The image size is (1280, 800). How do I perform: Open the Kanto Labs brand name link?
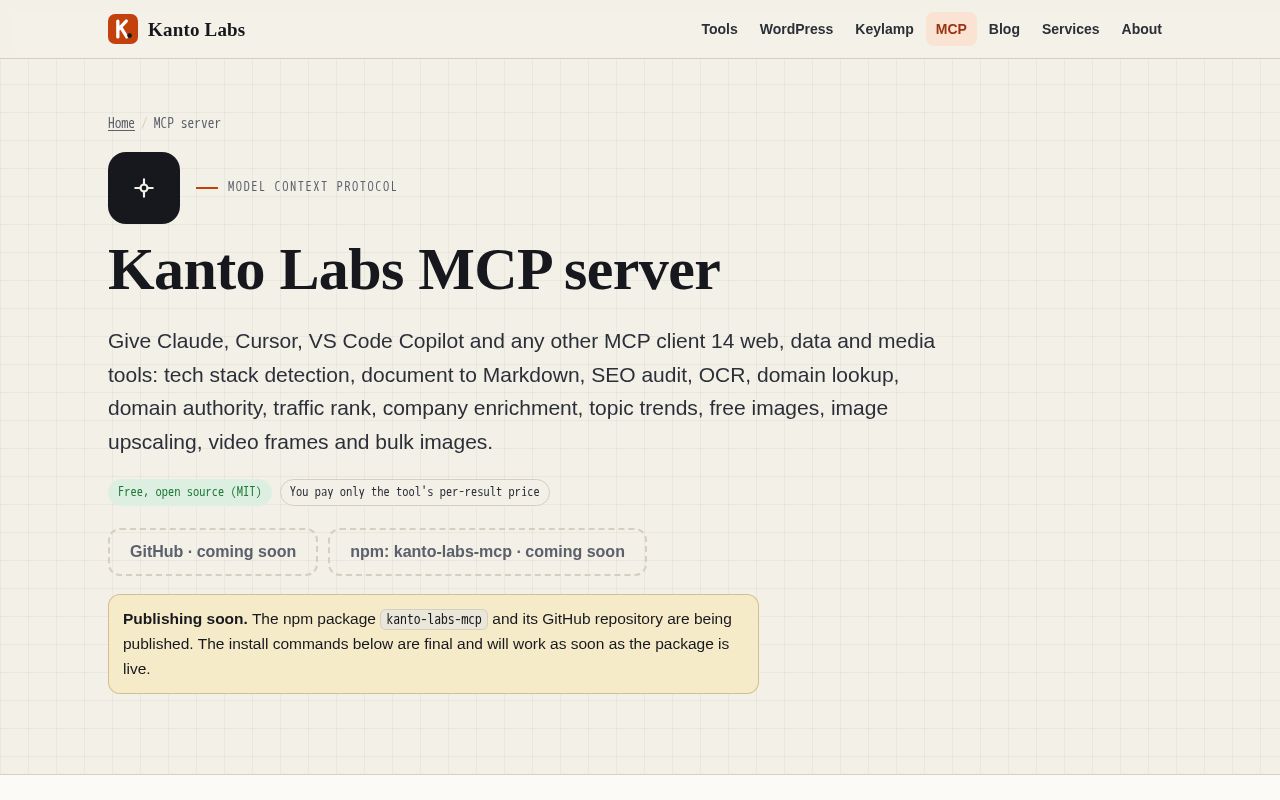(196, 29)
